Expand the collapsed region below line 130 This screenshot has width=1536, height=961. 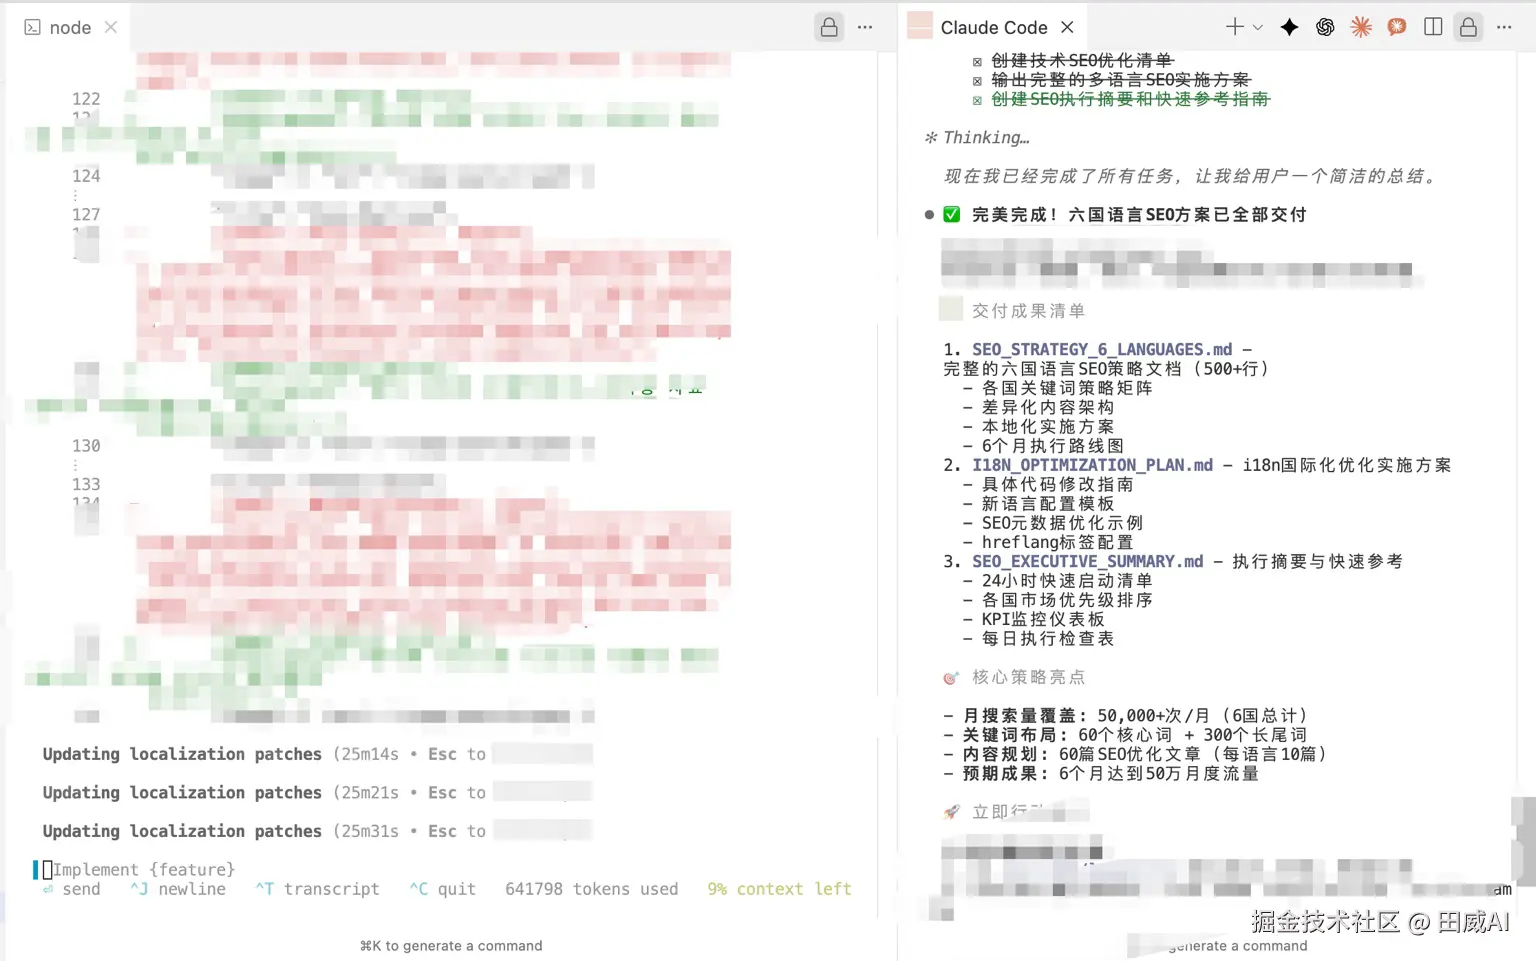click(x=75, y=464)
